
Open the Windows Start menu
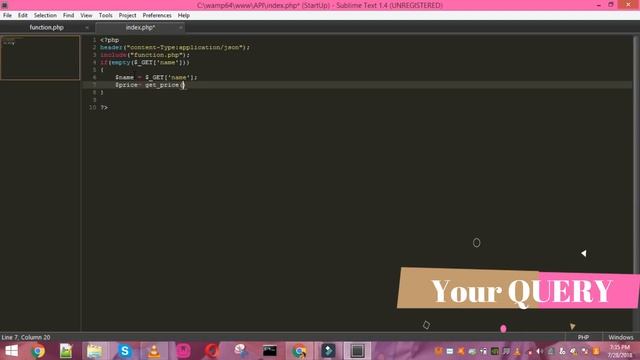pos(11,351)
